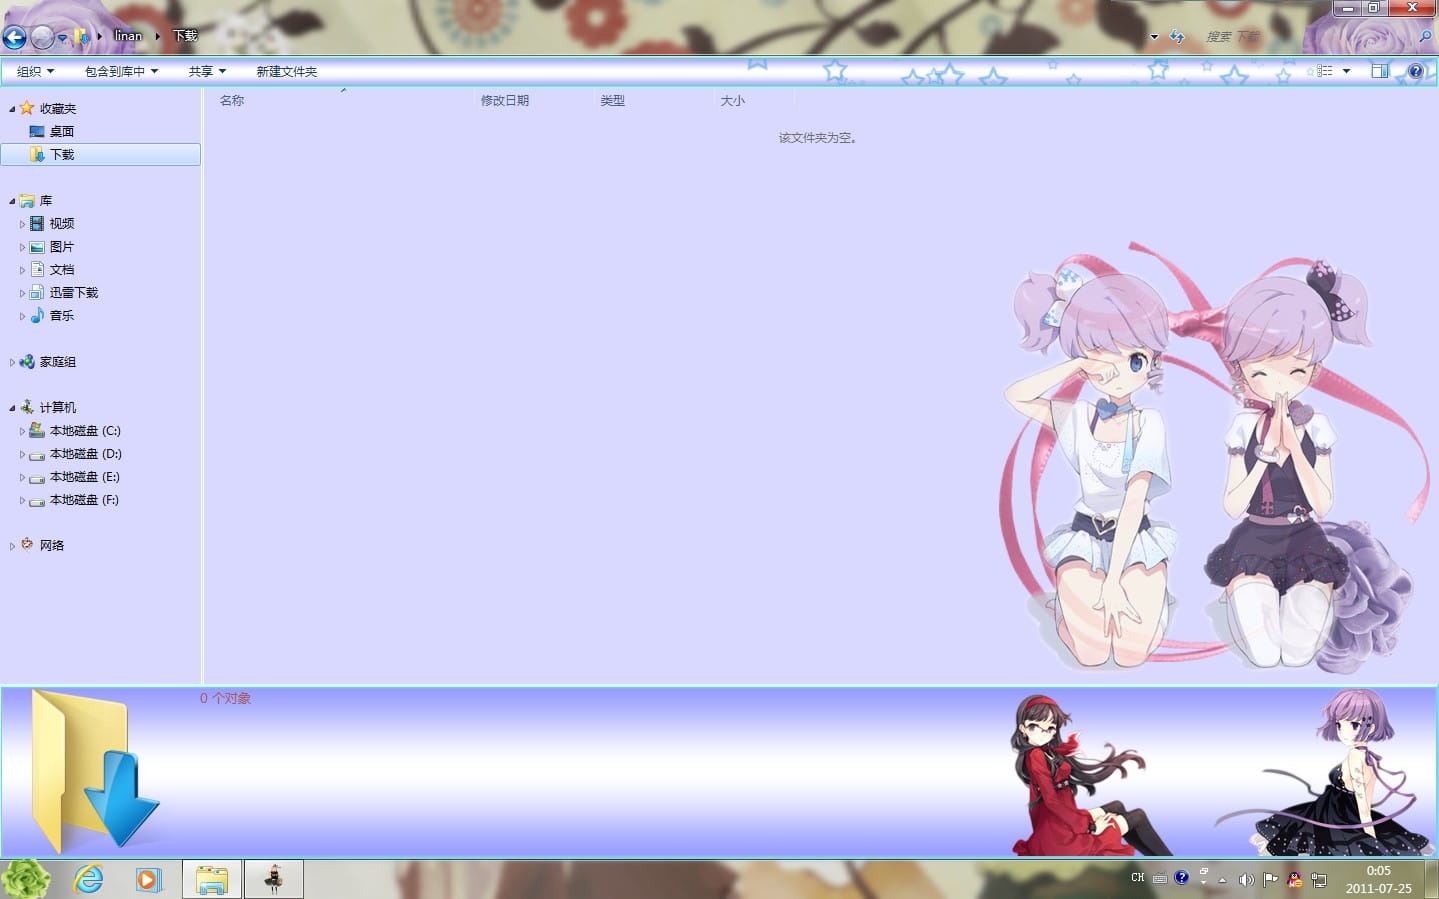Go back with the blue Back arrow

pyautogui.click(x=14, y=38)
